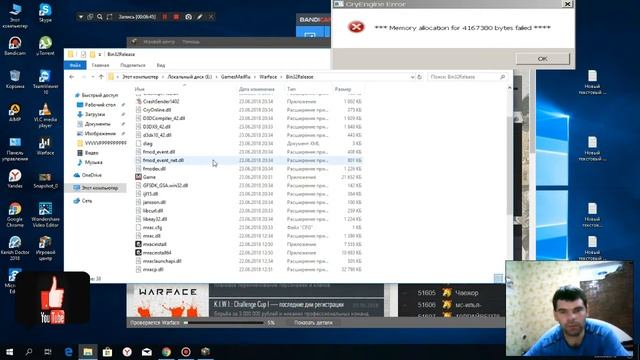The height and width of the screenshot is (360, 640).
Task: Select the Game application file
Action: (149, 177)
